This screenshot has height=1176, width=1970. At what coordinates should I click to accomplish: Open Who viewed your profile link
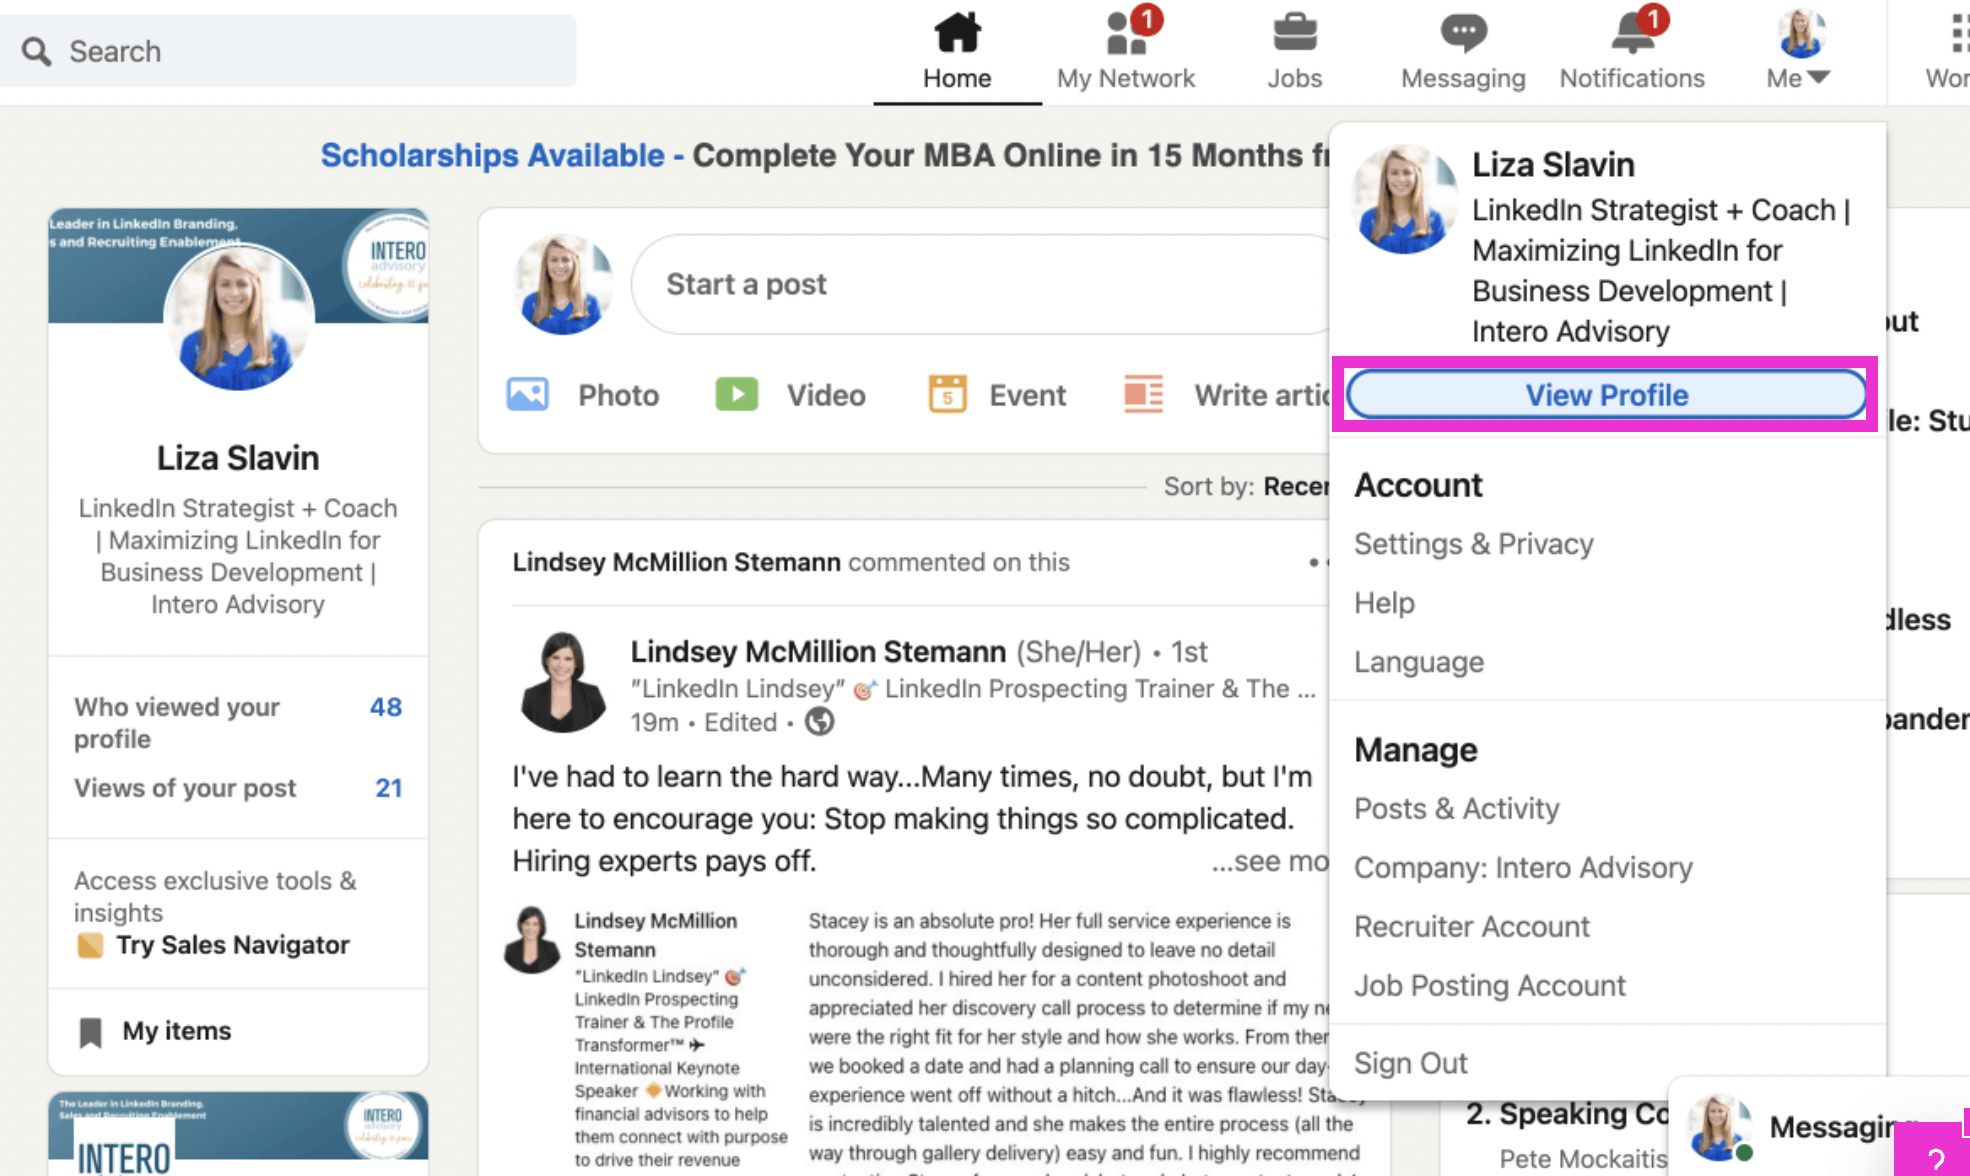pos(176,722)
